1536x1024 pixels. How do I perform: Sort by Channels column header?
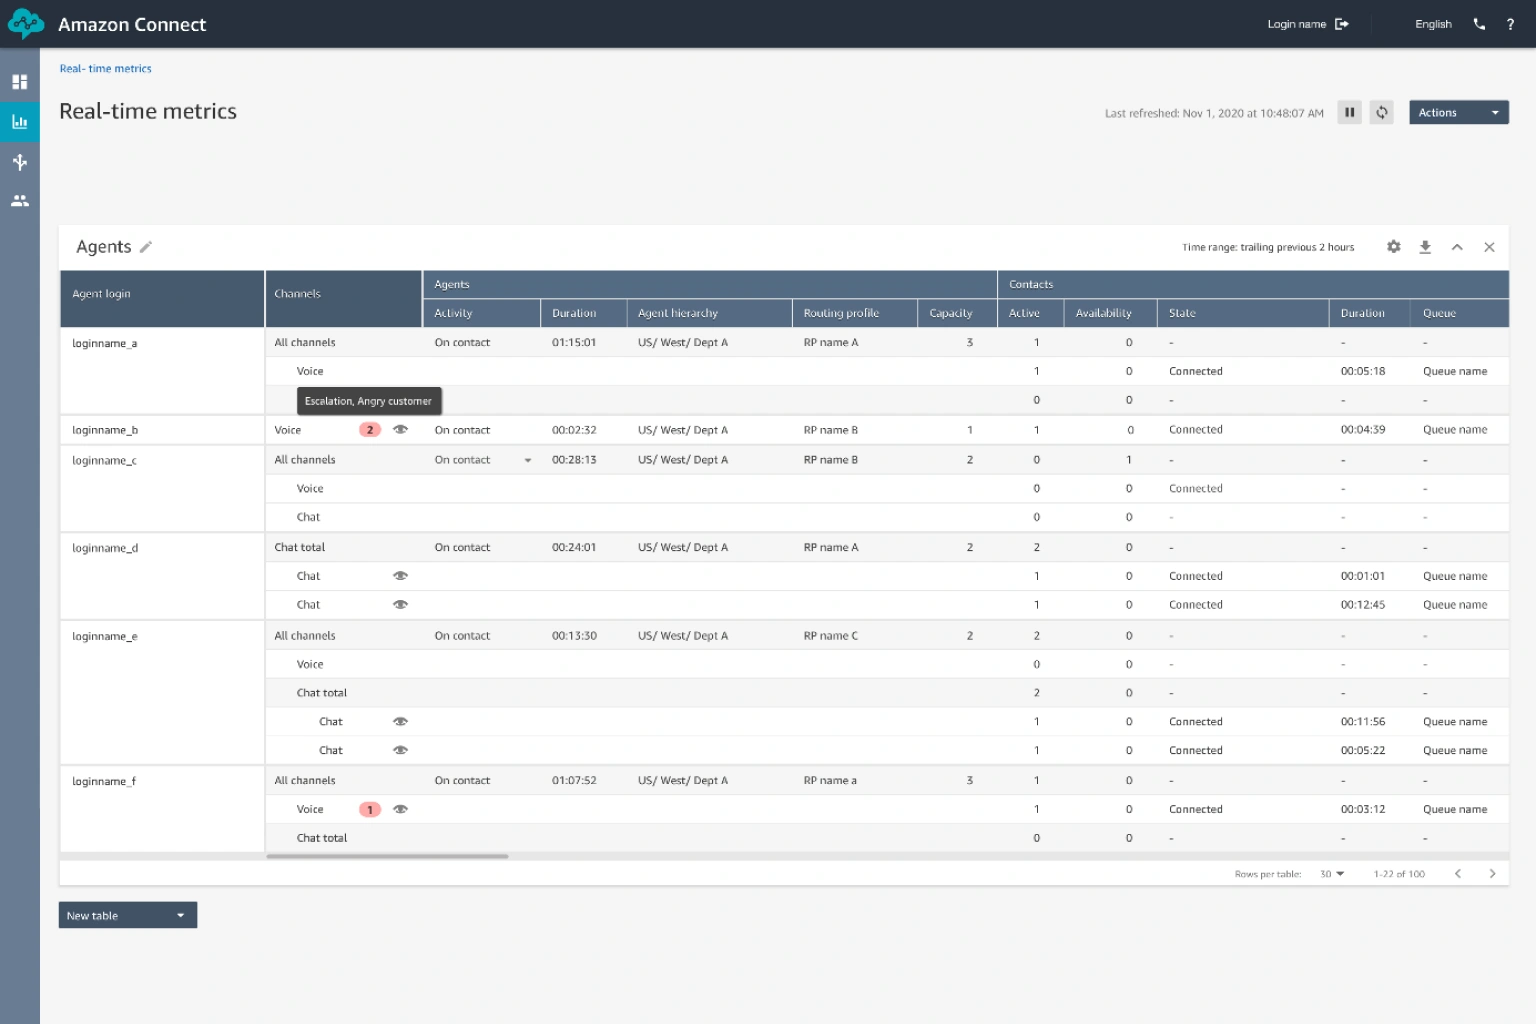(343, 298)
